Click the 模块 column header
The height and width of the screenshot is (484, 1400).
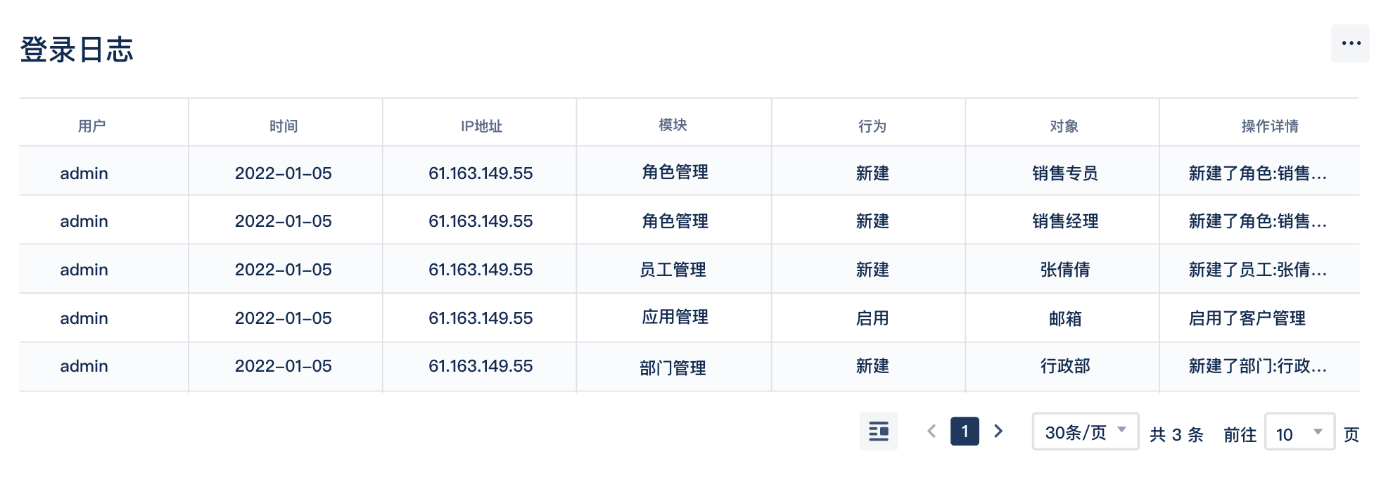tap(673, 125)
